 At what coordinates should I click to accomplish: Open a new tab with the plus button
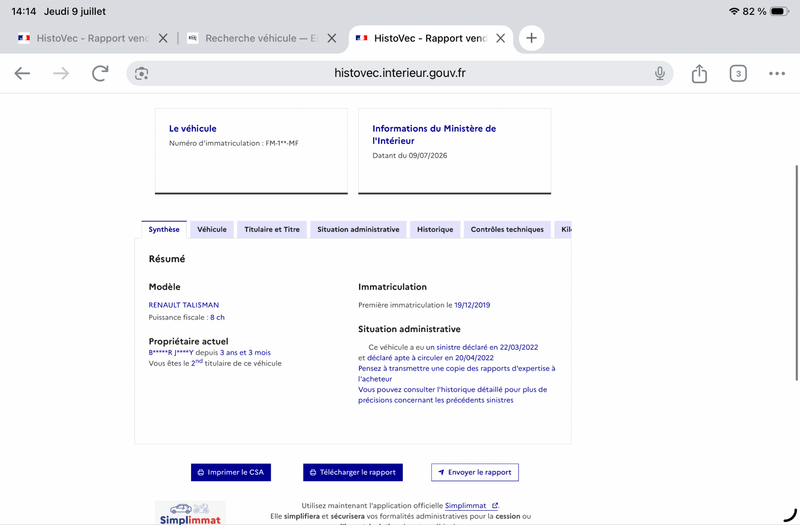pos(531,38)
